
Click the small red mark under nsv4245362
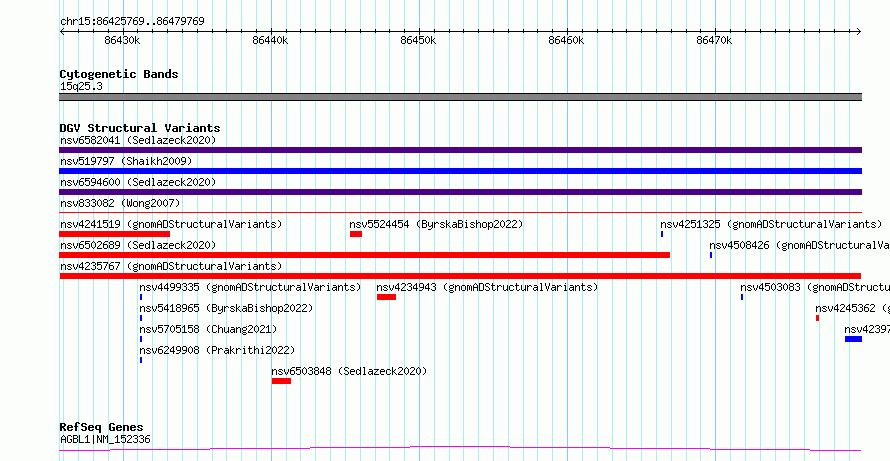coord(817,318)
